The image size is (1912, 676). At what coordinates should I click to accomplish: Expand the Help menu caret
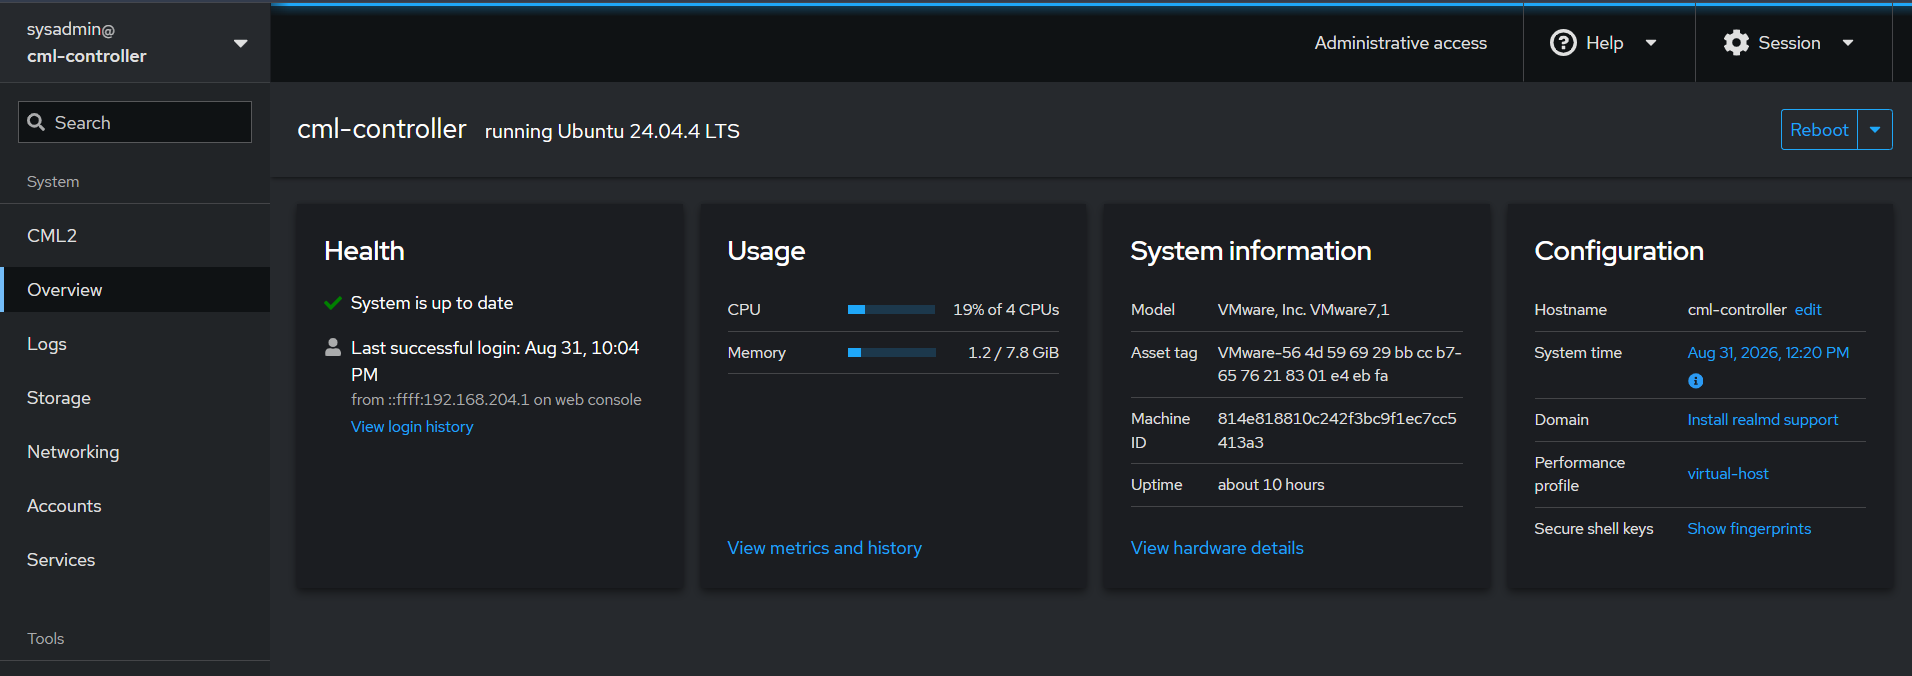pos(1651,43)
